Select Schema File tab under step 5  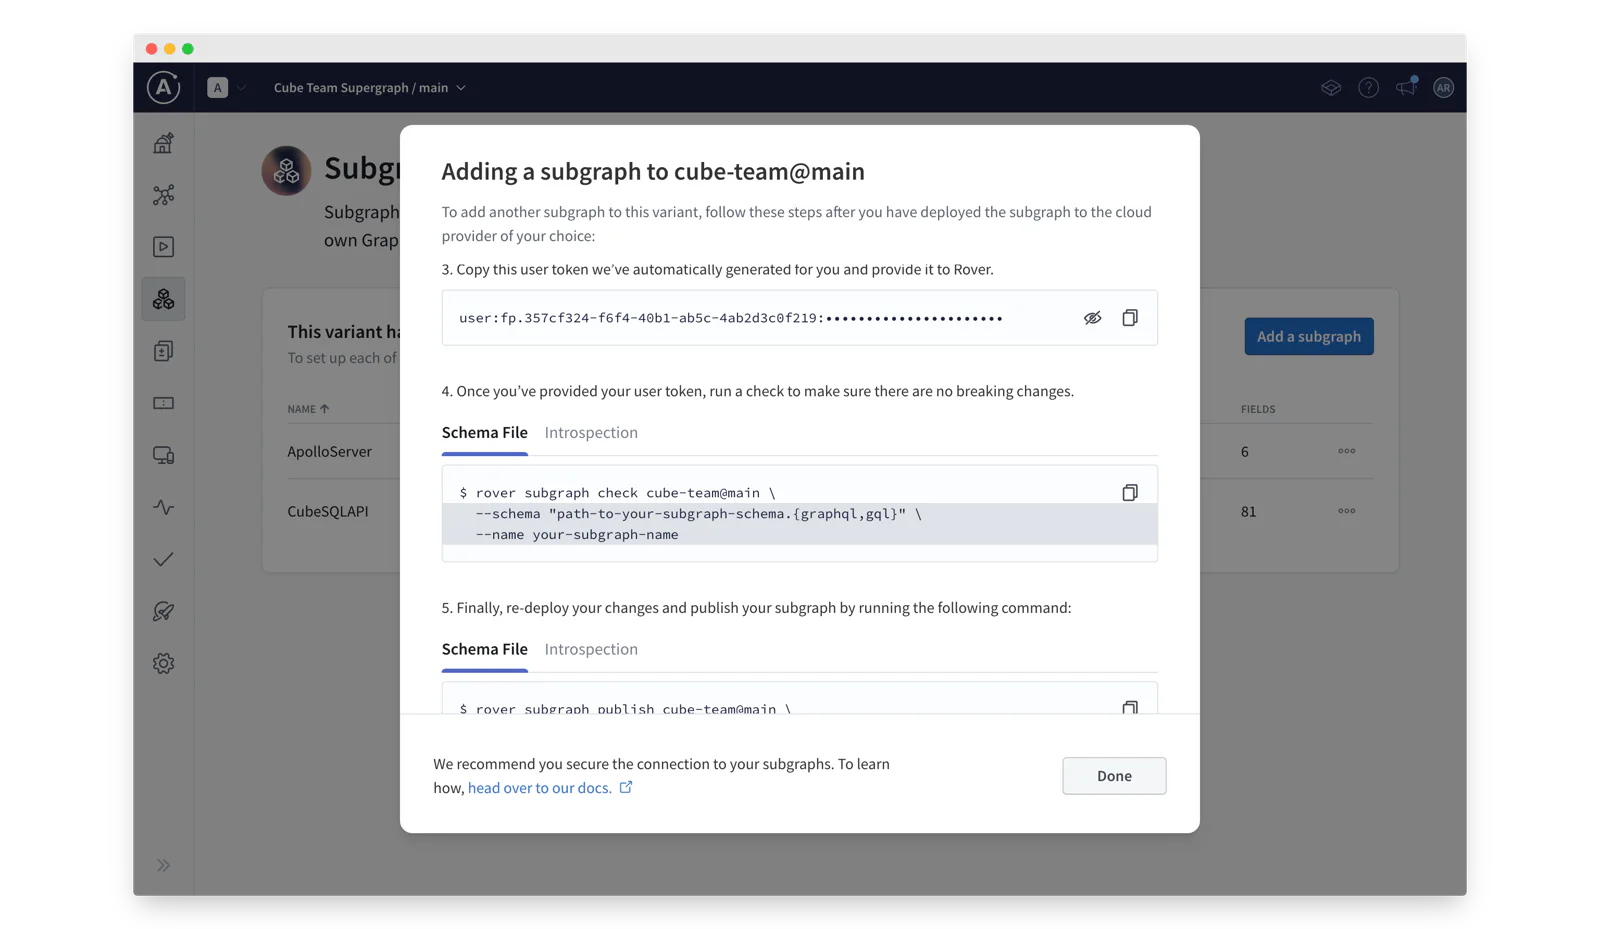(x=485, y=649)
